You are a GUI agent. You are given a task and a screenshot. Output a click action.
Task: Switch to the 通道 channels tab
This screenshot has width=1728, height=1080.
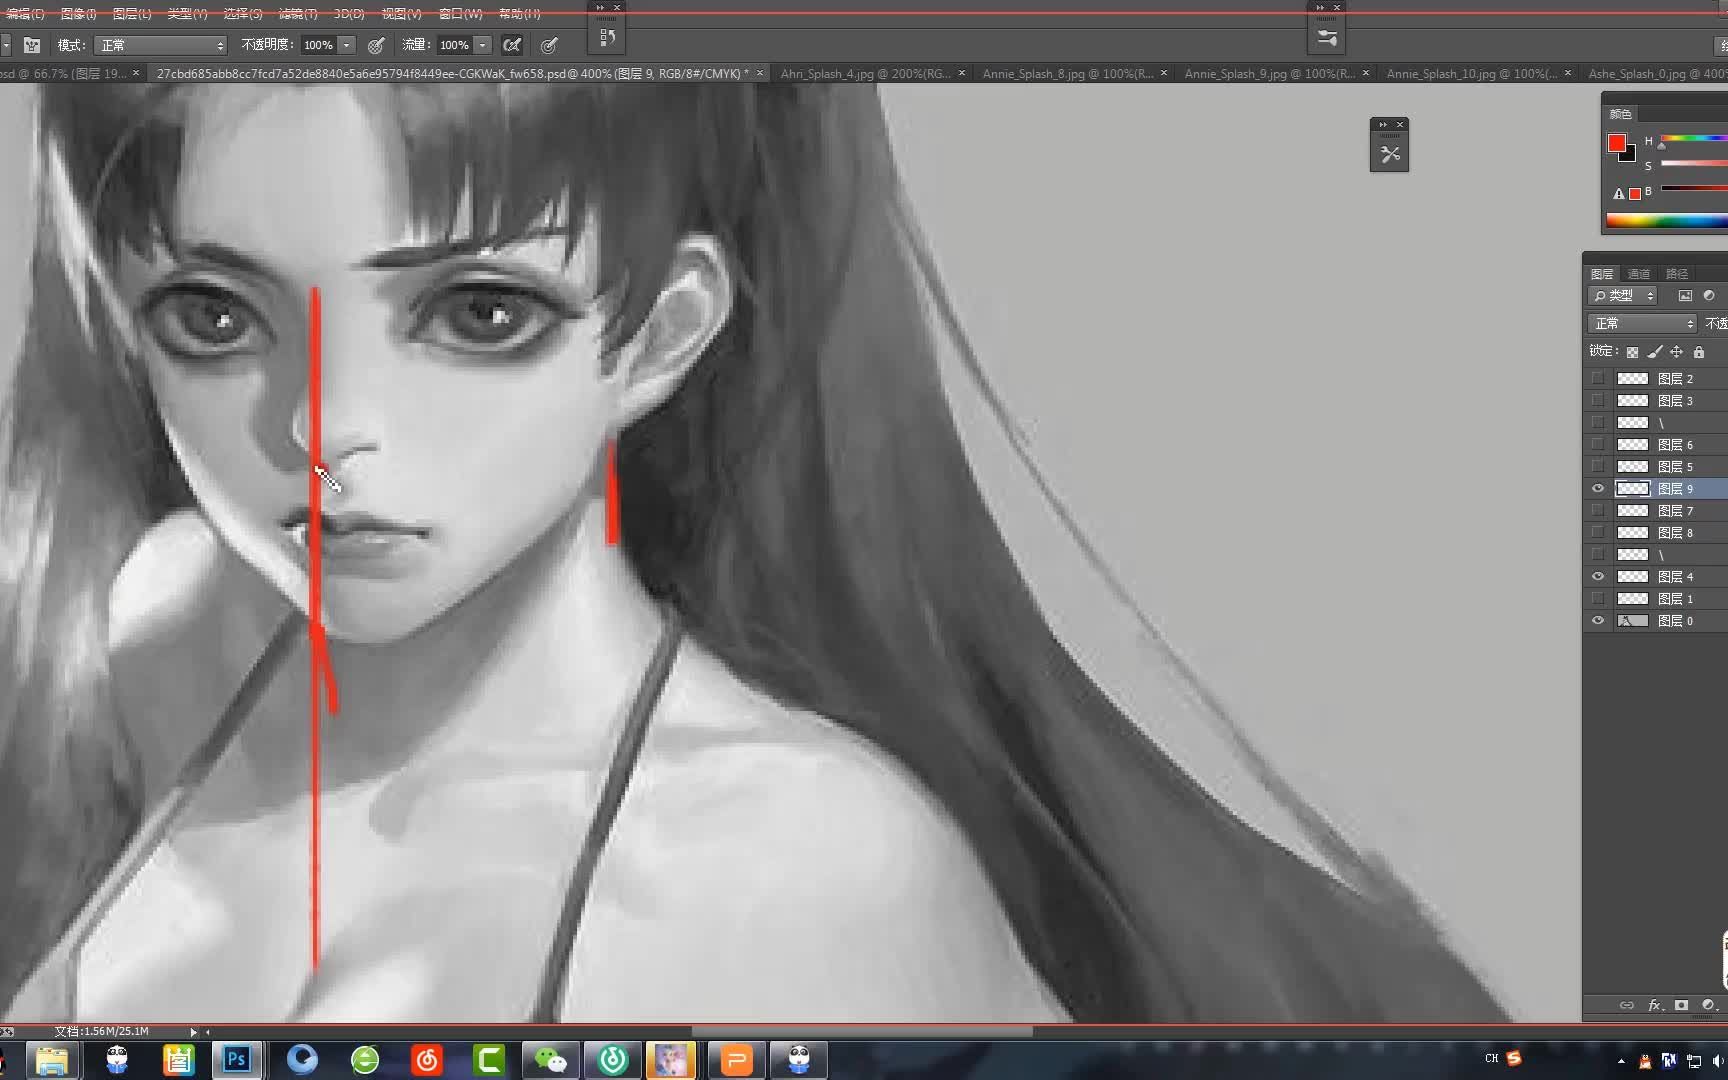click(1638, 274)
